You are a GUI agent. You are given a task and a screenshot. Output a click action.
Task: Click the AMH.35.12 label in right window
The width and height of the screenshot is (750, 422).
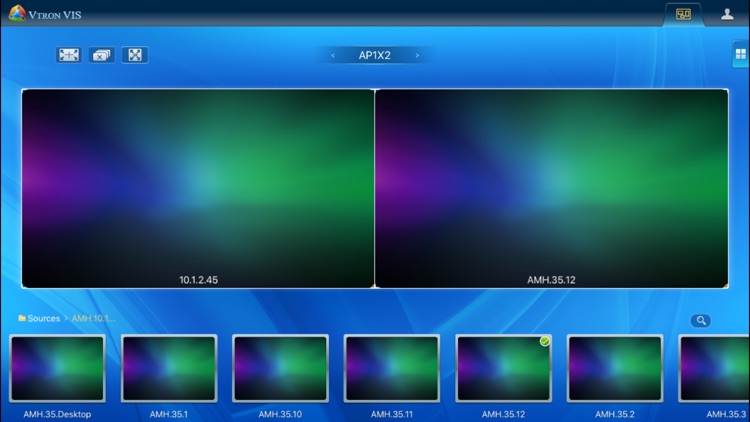[x=551, y=280]
